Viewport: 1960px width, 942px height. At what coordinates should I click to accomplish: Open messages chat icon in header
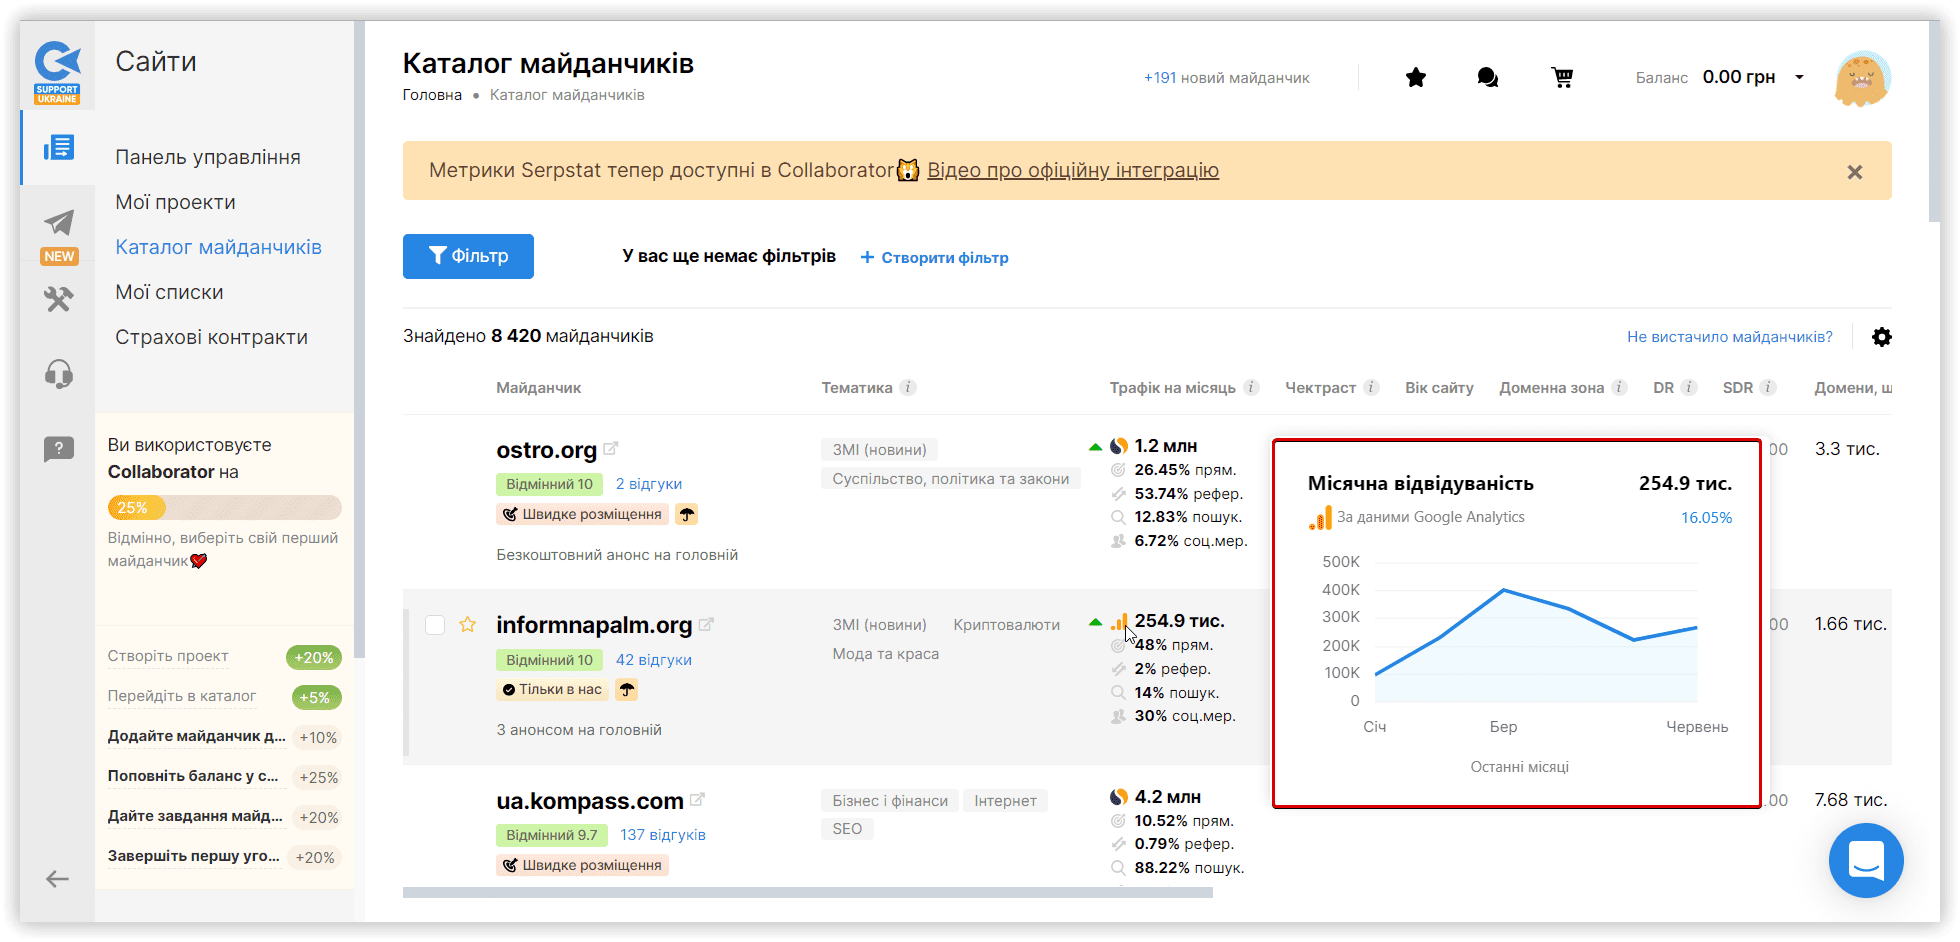point(1488,78)
